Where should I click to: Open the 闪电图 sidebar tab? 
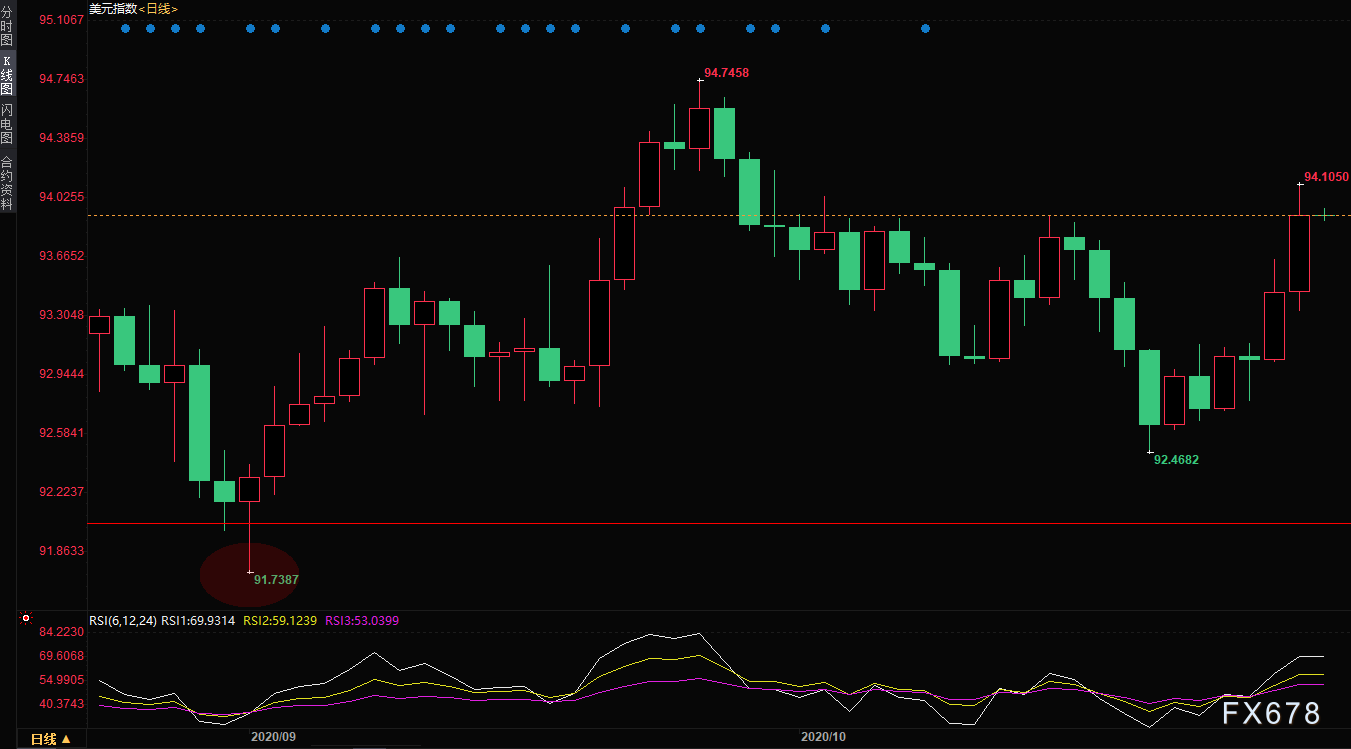pos(7,123)
